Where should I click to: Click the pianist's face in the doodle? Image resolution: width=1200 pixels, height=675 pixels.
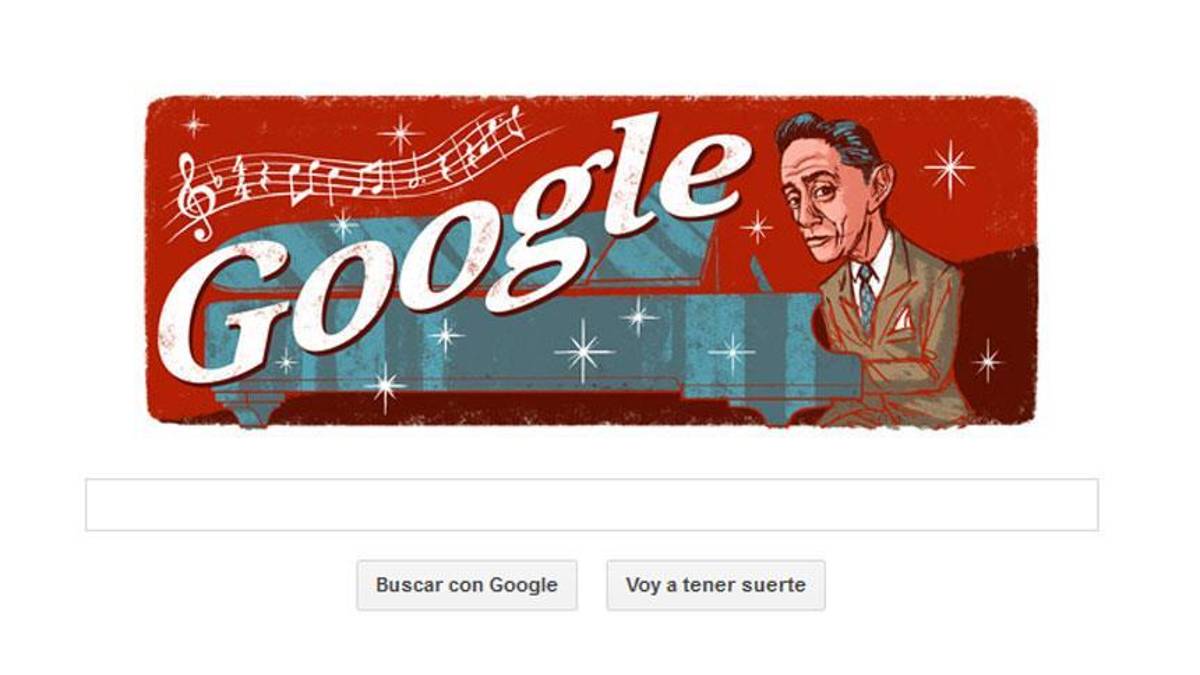820,212
